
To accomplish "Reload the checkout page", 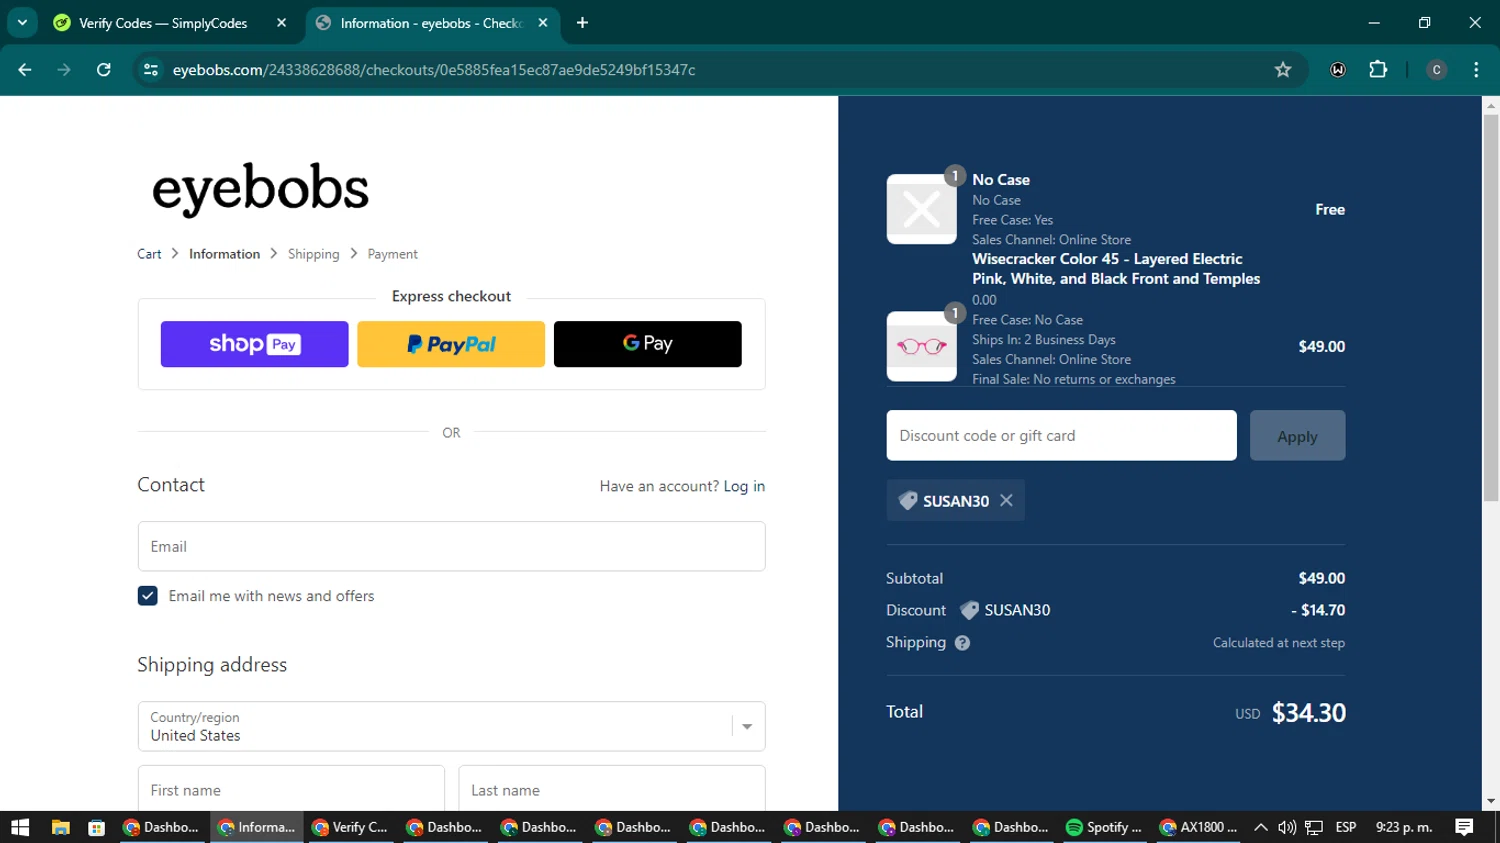I will (103, 70).
